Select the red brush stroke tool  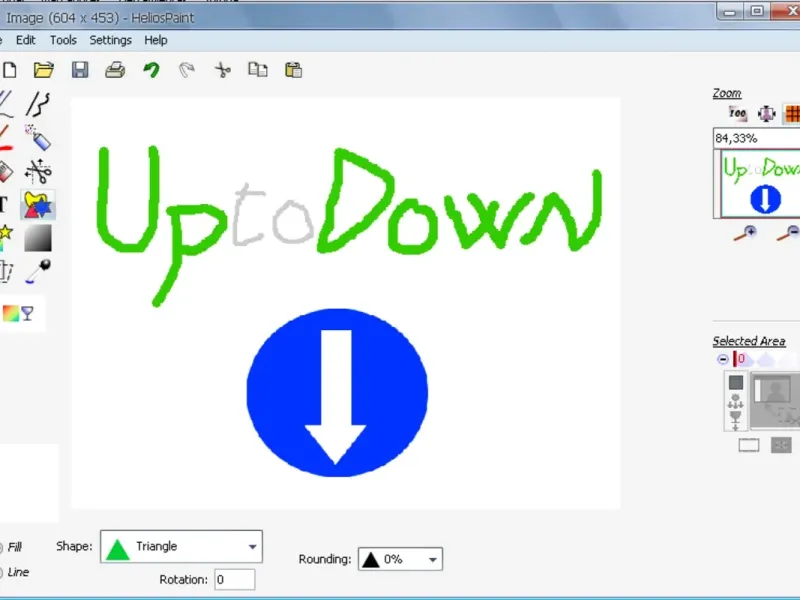5,138
